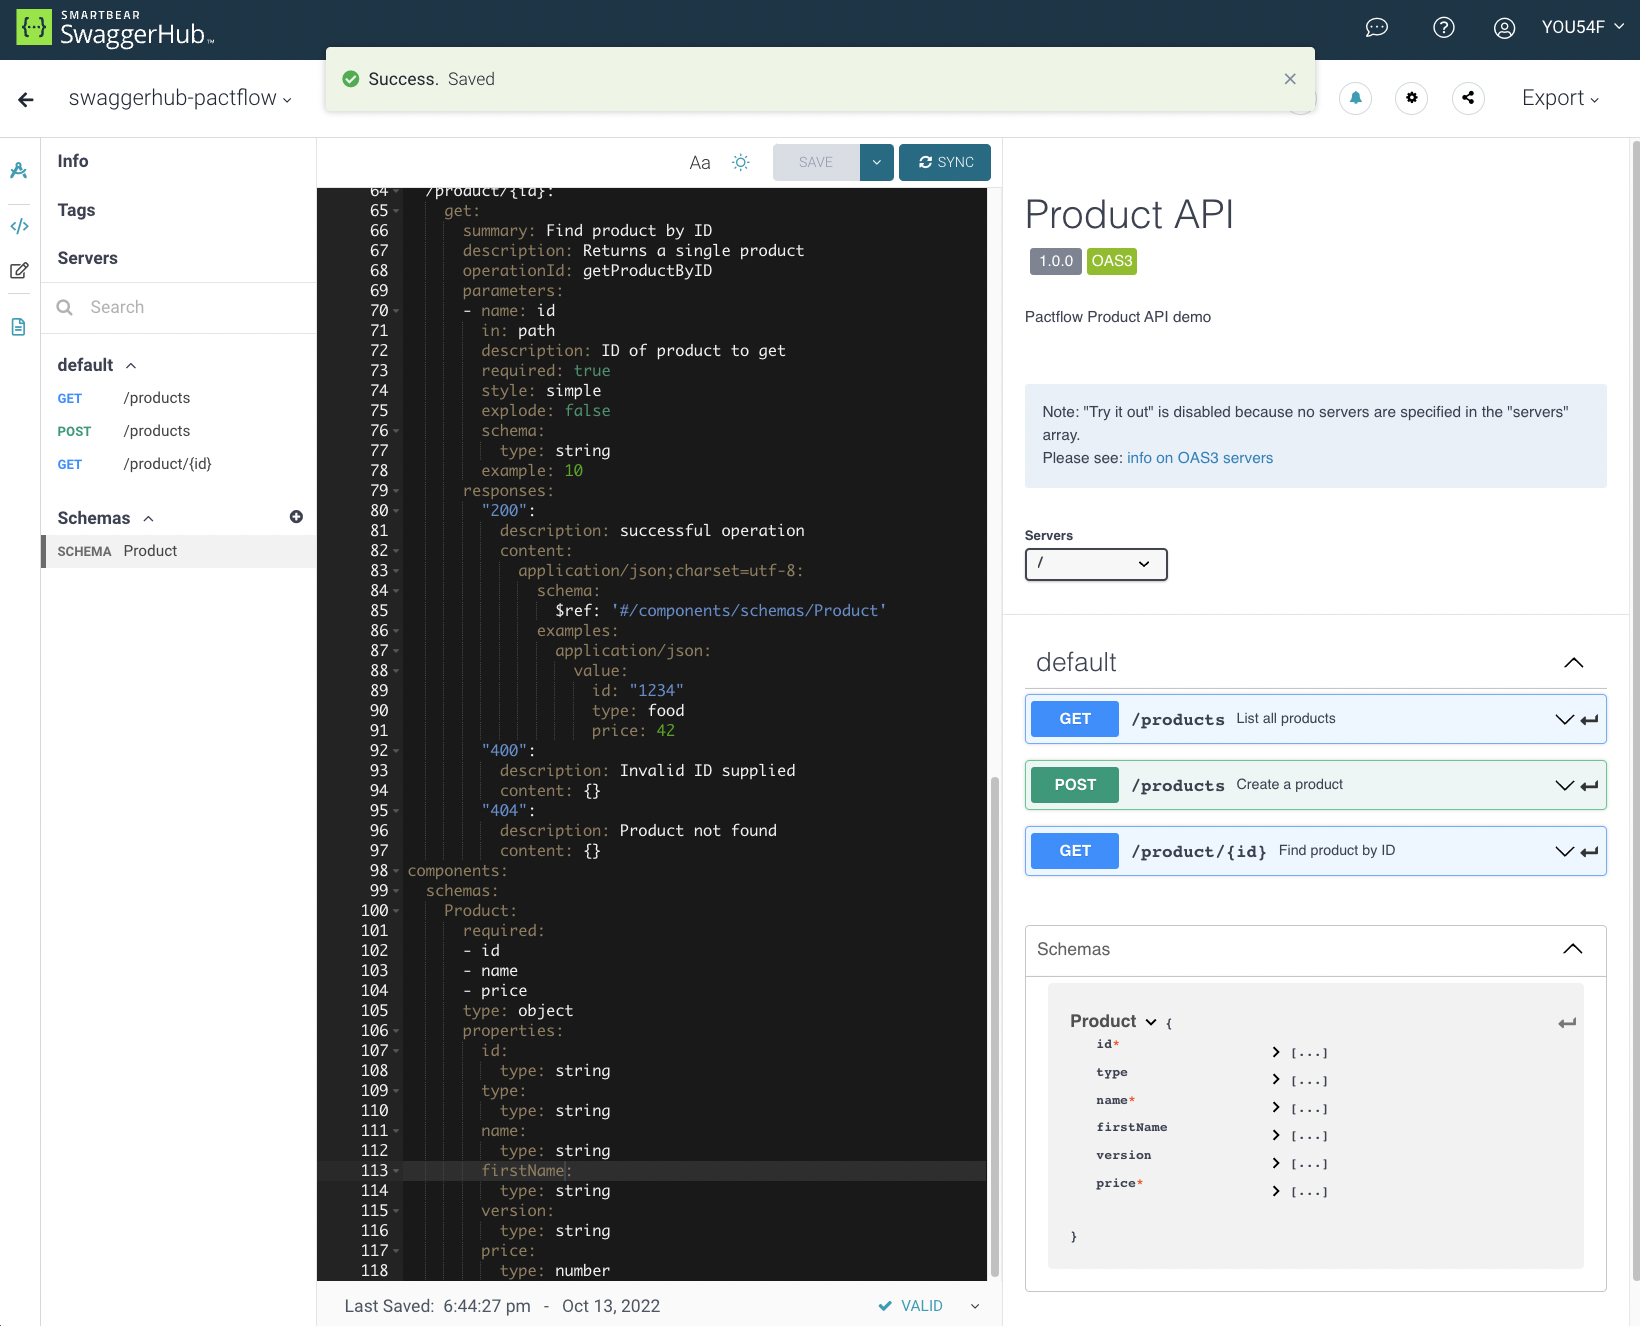Select Product schema in sidebar
Image resolution: width=1640 pixels, height=1326 pixels.
[150, 551]
